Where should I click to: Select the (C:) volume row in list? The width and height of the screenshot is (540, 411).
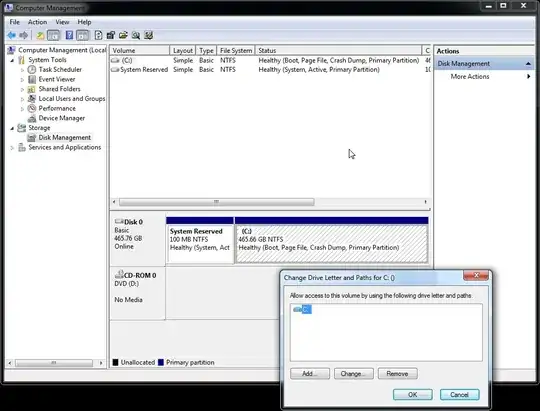(270, 60)
